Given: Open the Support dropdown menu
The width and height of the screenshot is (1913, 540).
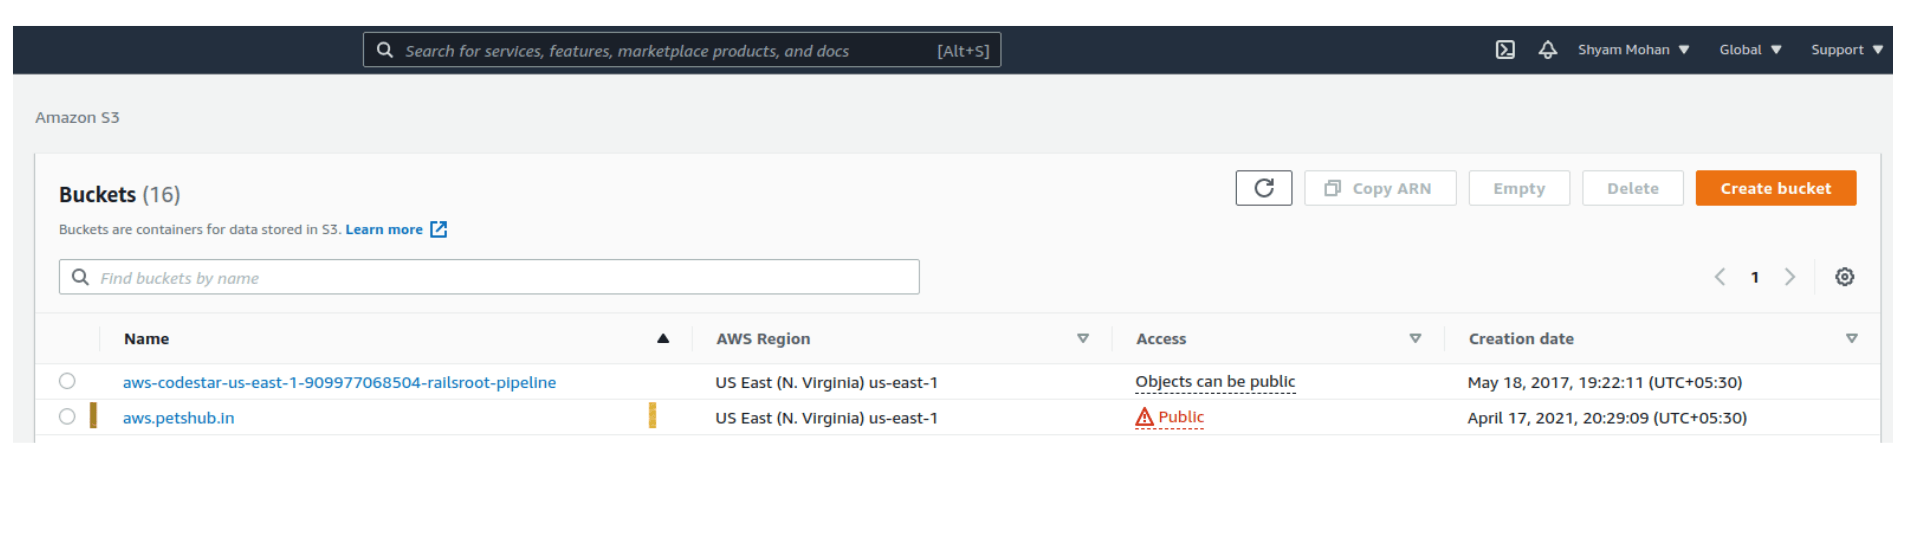Looking at the screenshot, I should (1846, 50).
